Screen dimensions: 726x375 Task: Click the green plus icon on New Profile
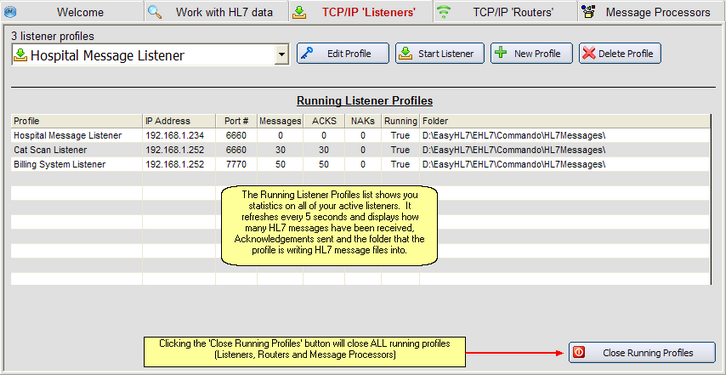click(x=501, y=53)
